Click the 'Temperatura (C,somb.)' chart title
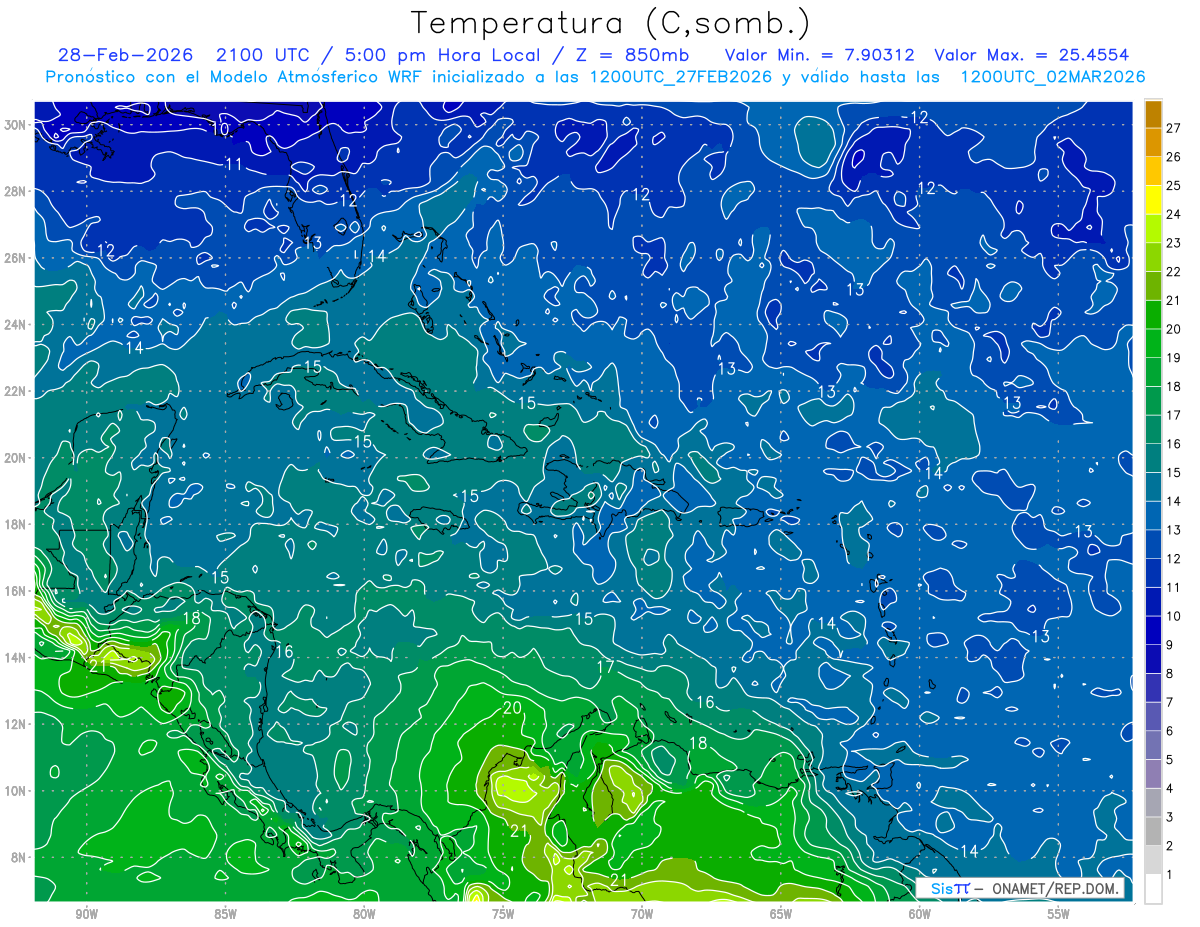The height and width of the screenshot is (927, 1200). point(611,23)
